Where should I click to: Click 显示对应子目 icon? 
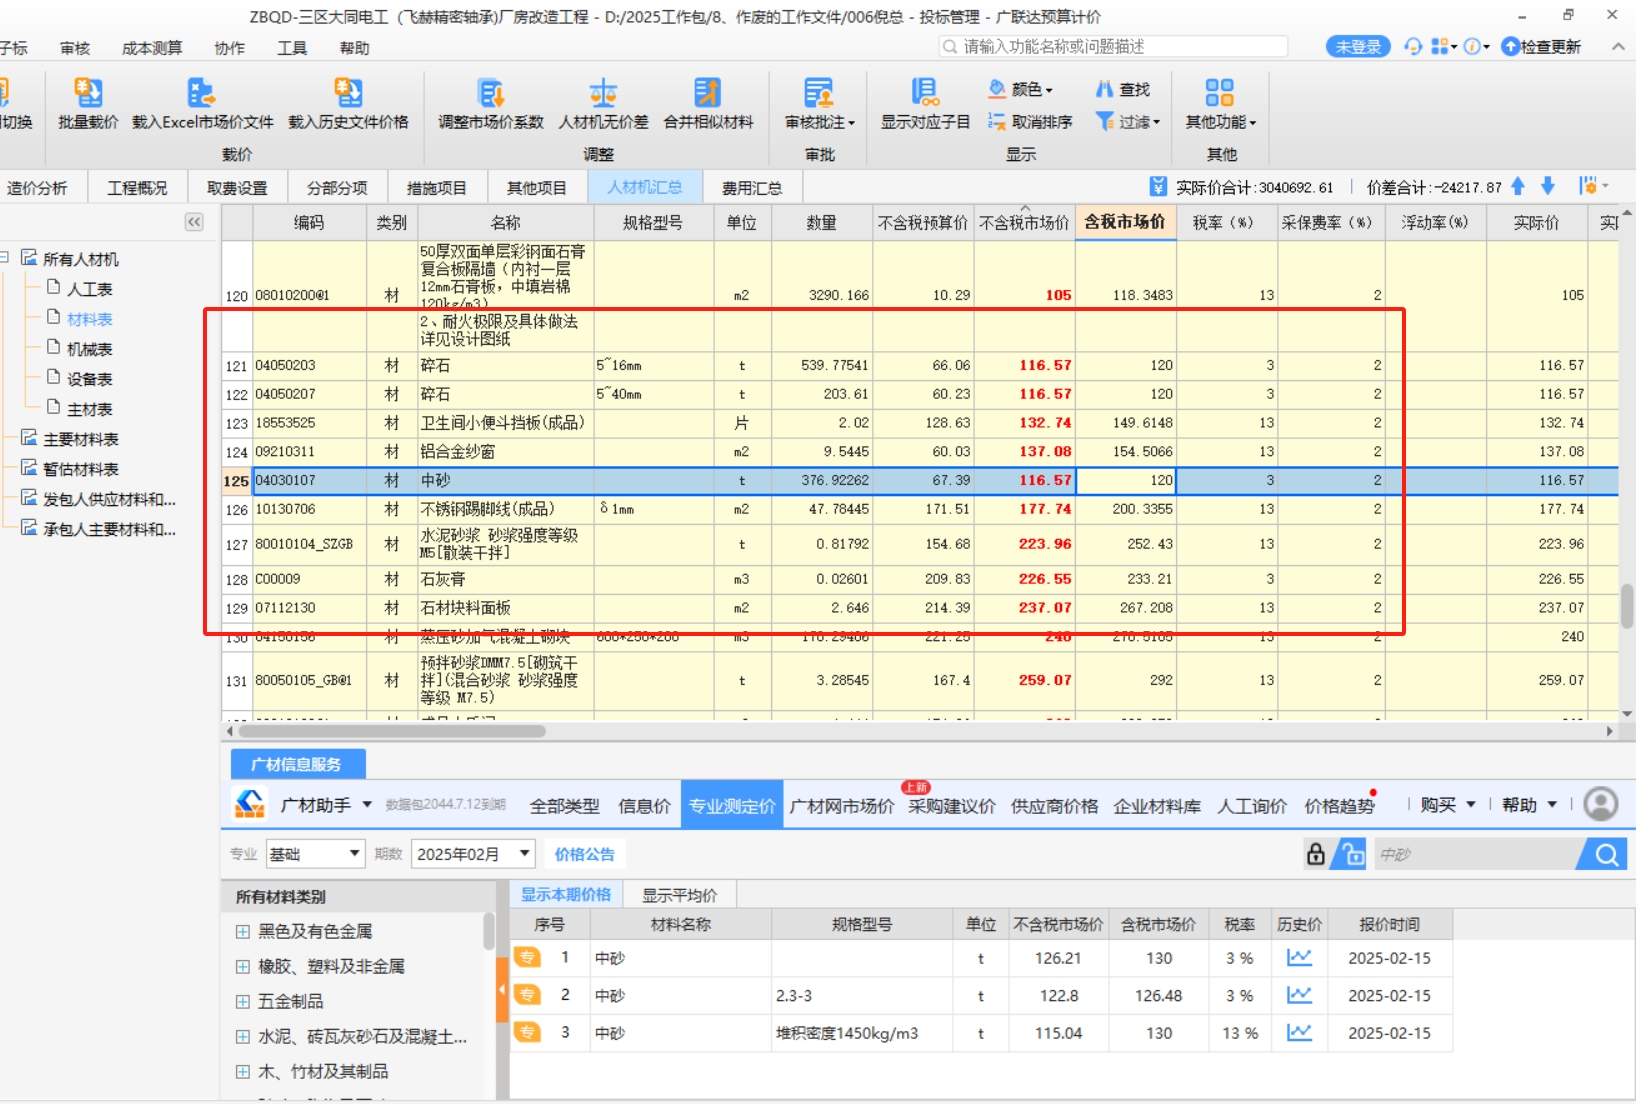(925, 94)
